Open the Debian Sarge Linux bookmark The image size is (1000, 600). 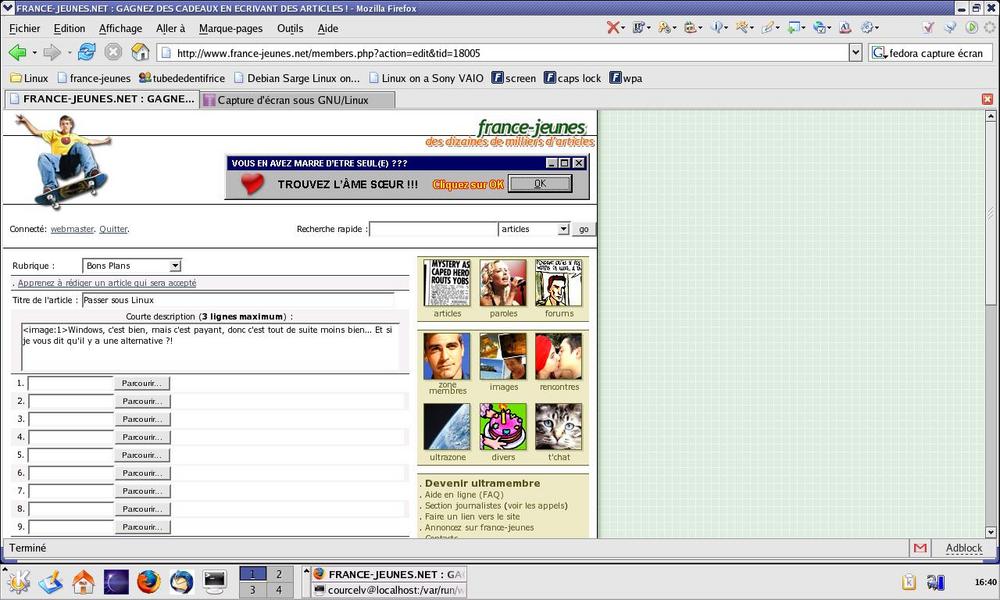(x=297, y=78)
